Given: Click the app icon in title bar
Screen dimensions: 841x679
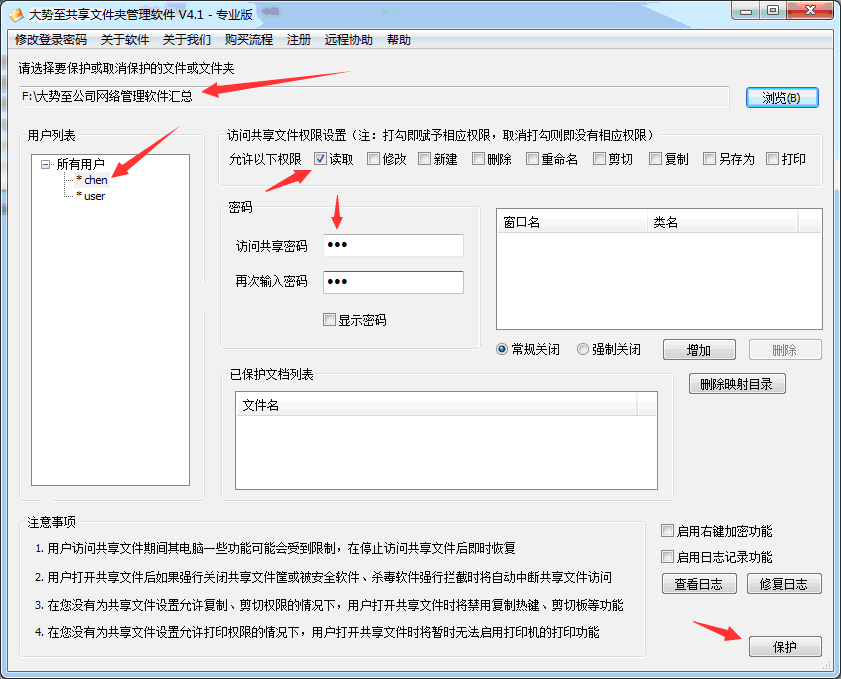Looking at the screenshot, I should [x=16, y=13].
